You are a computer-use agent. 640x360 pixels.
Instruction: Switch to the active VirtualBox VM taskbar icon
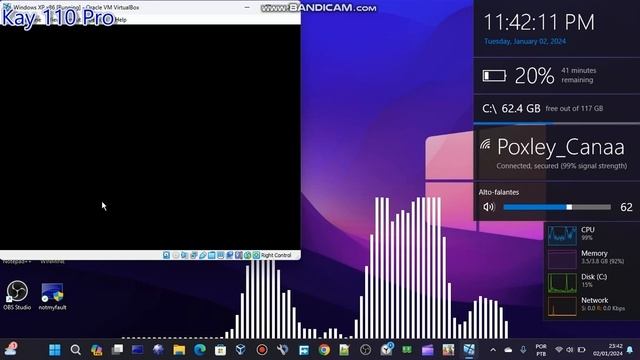coord(469,350)
